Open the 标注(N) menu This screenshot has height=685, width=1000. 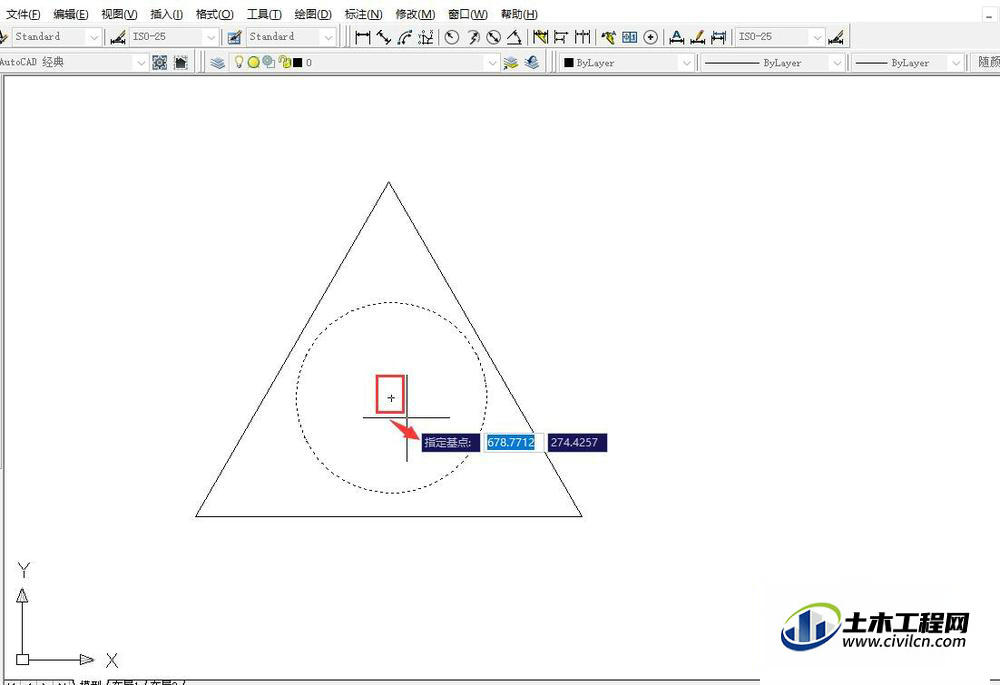click(364, 14)
